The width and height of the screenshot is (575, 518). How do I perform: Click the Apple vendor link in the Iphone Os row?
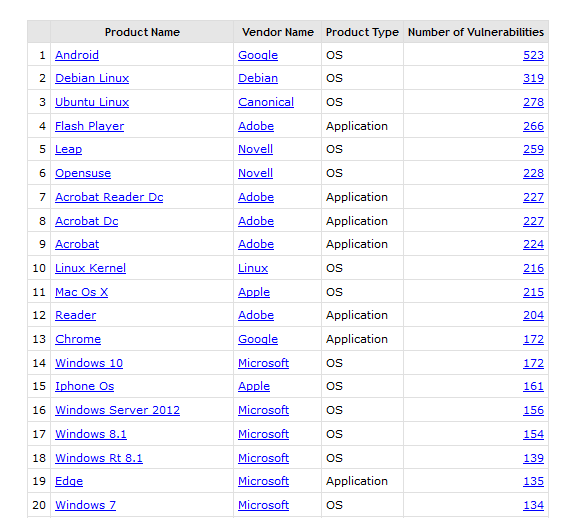click(254, 386)
